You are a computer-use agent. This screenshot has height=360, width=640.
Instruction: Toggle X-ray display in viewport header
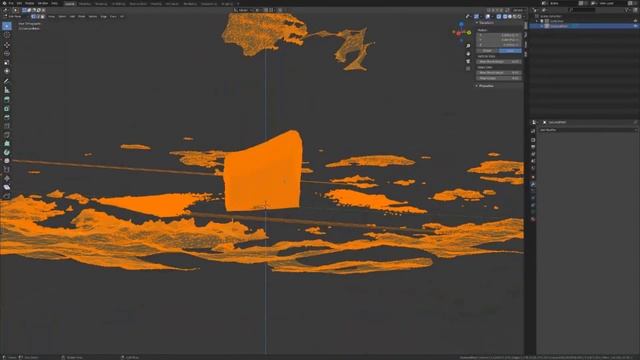[x=498, y=16]
